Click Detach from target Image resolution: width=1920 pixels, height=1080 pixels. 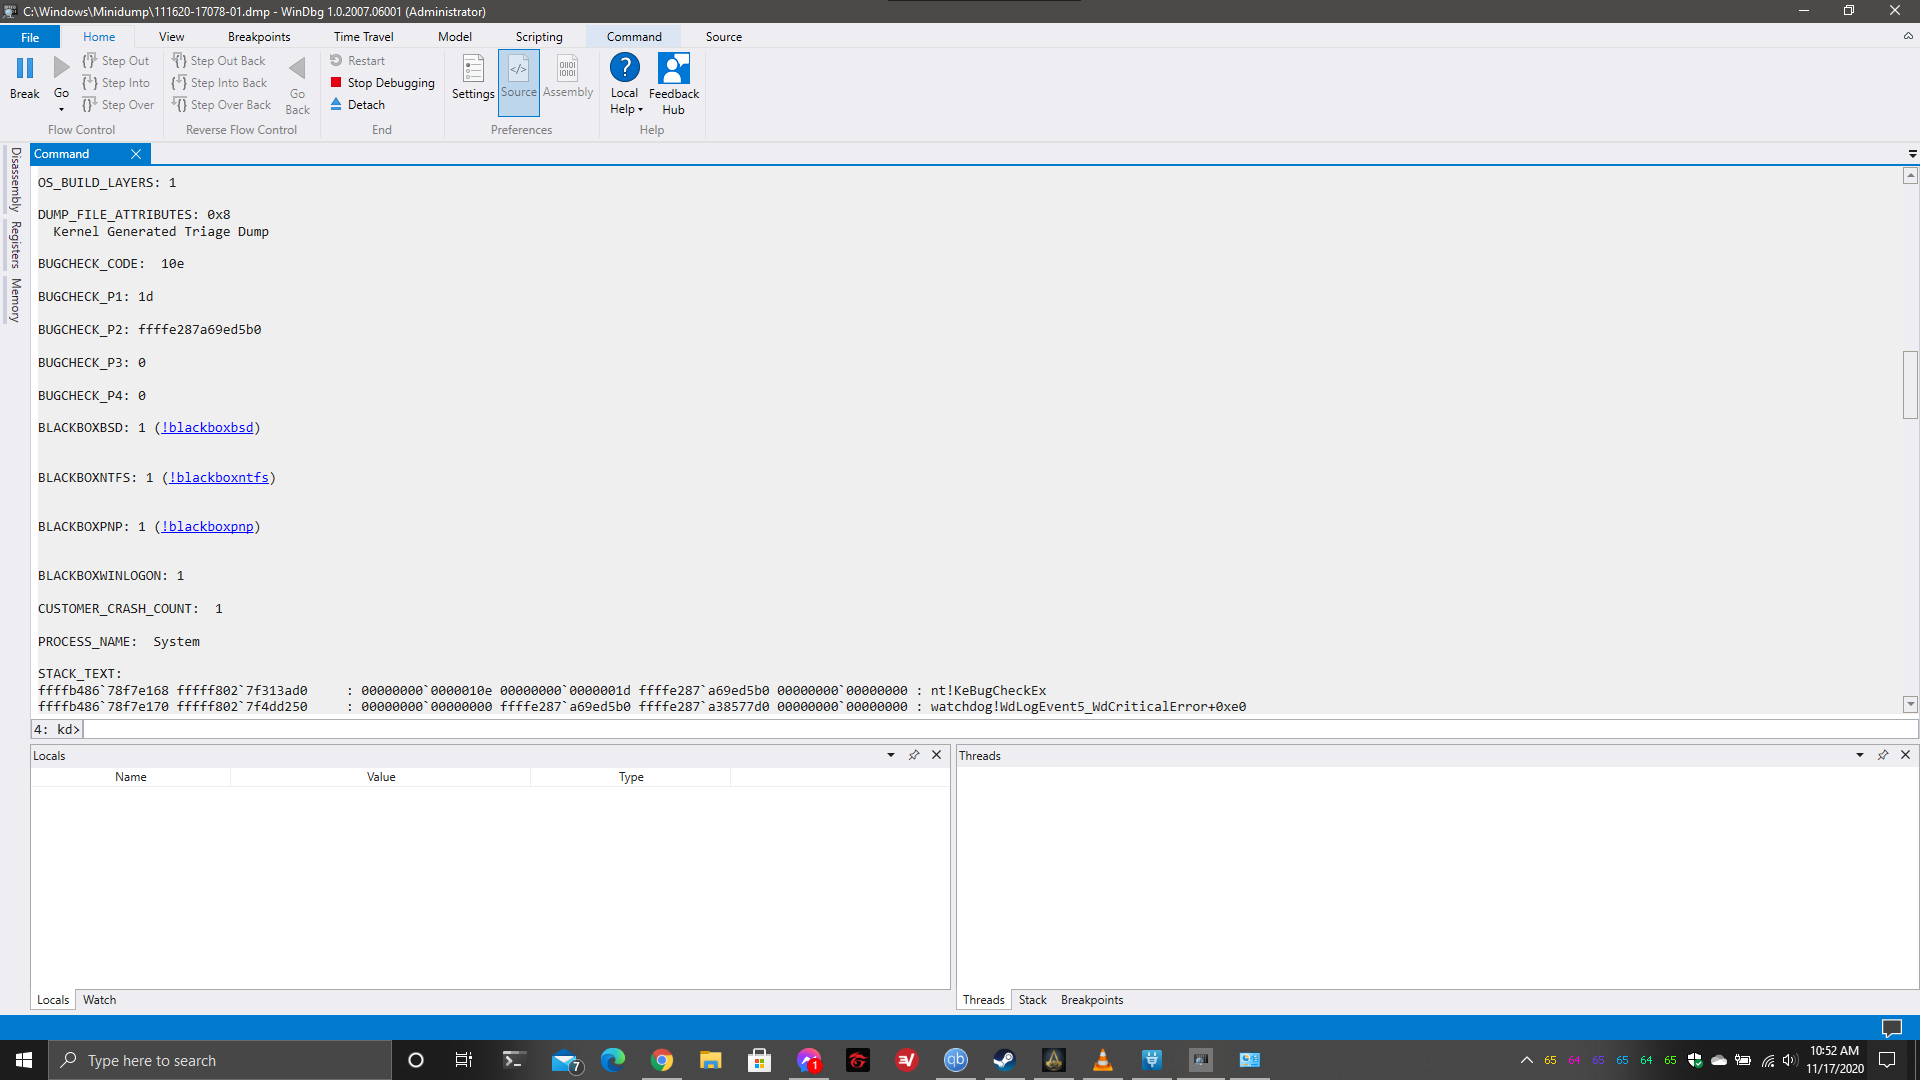tap(358, 105)
